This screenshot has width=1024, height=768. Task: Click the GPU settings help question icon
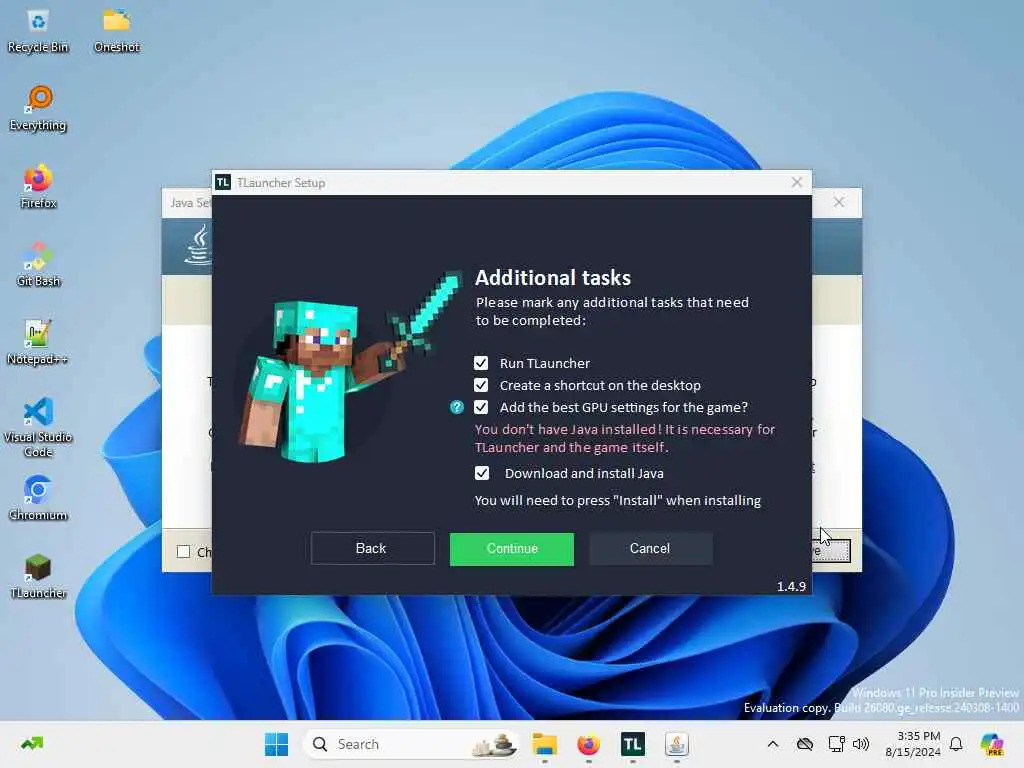(x=456, y=408)
